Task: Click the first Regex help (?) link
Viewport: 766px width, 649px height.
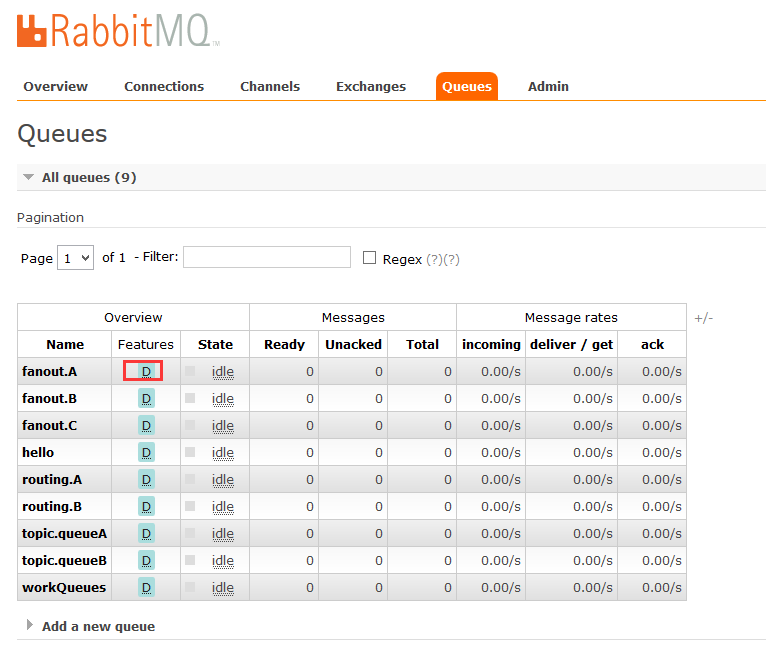Action: coord(434,259)
